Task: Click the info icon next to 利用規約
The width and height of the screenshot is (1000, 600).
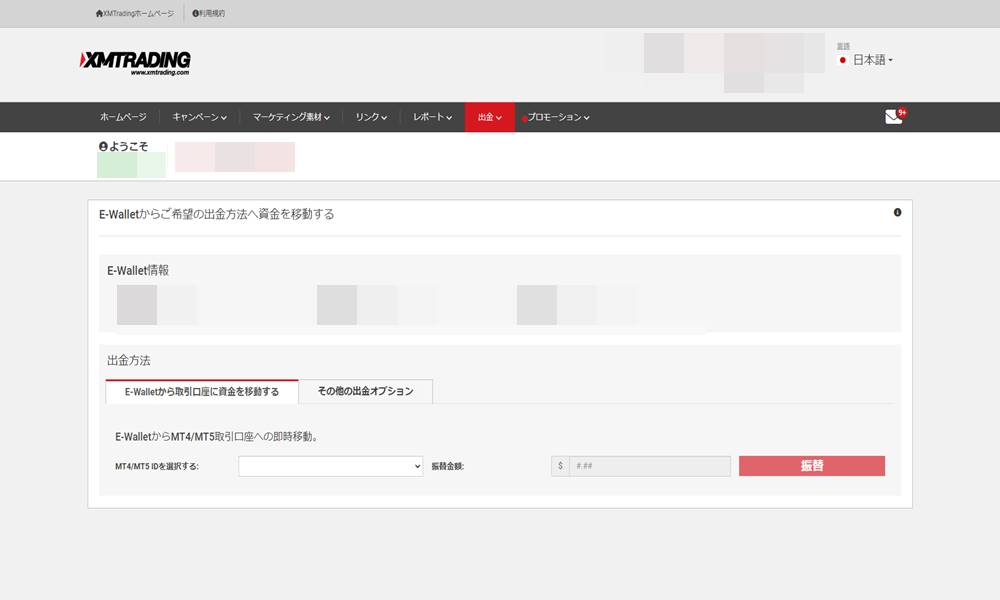Action: (194, 13)
